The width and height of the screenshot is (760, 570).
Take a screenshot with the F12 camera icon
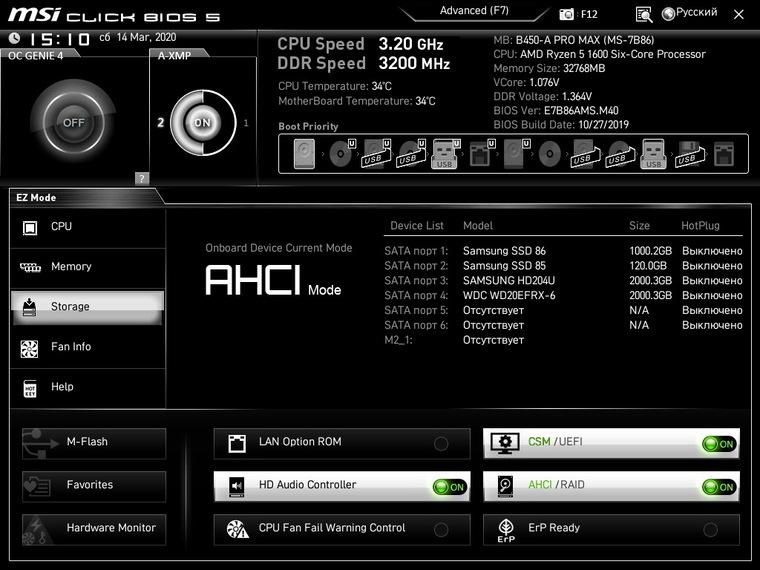click(x=566, y=14)
